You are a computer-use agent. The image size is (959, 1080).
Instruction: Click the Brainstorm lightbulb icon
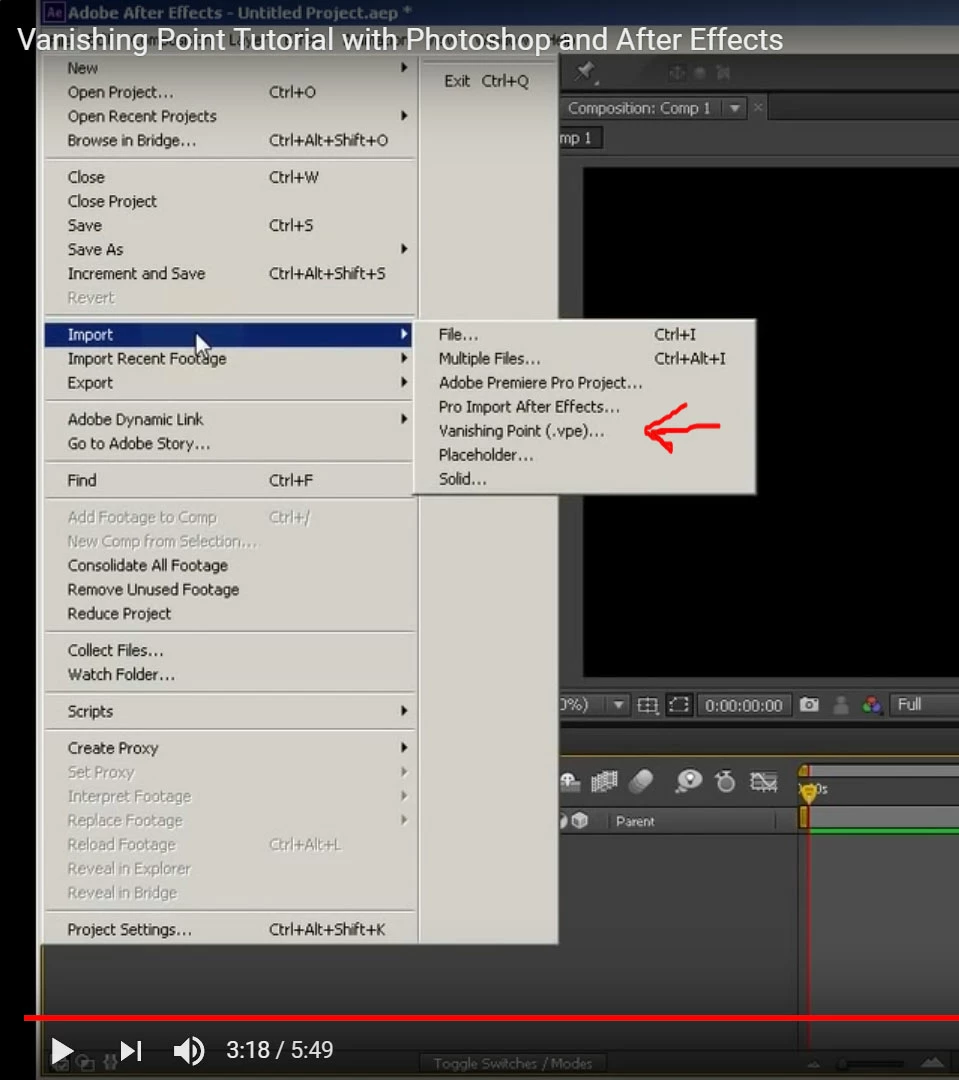pyautogui.click(x=688, y=781)
